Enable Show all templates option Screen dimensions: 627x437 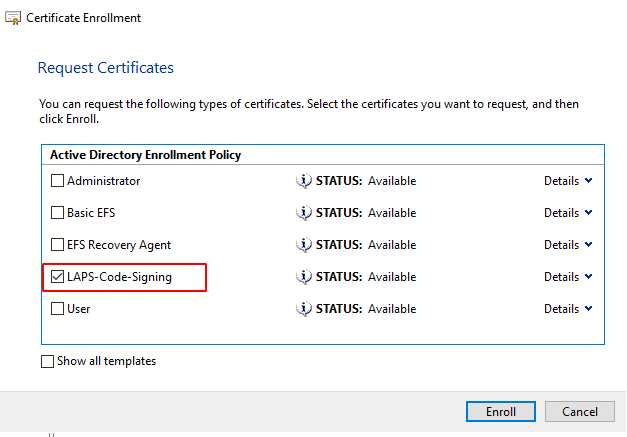pos(48,361)
